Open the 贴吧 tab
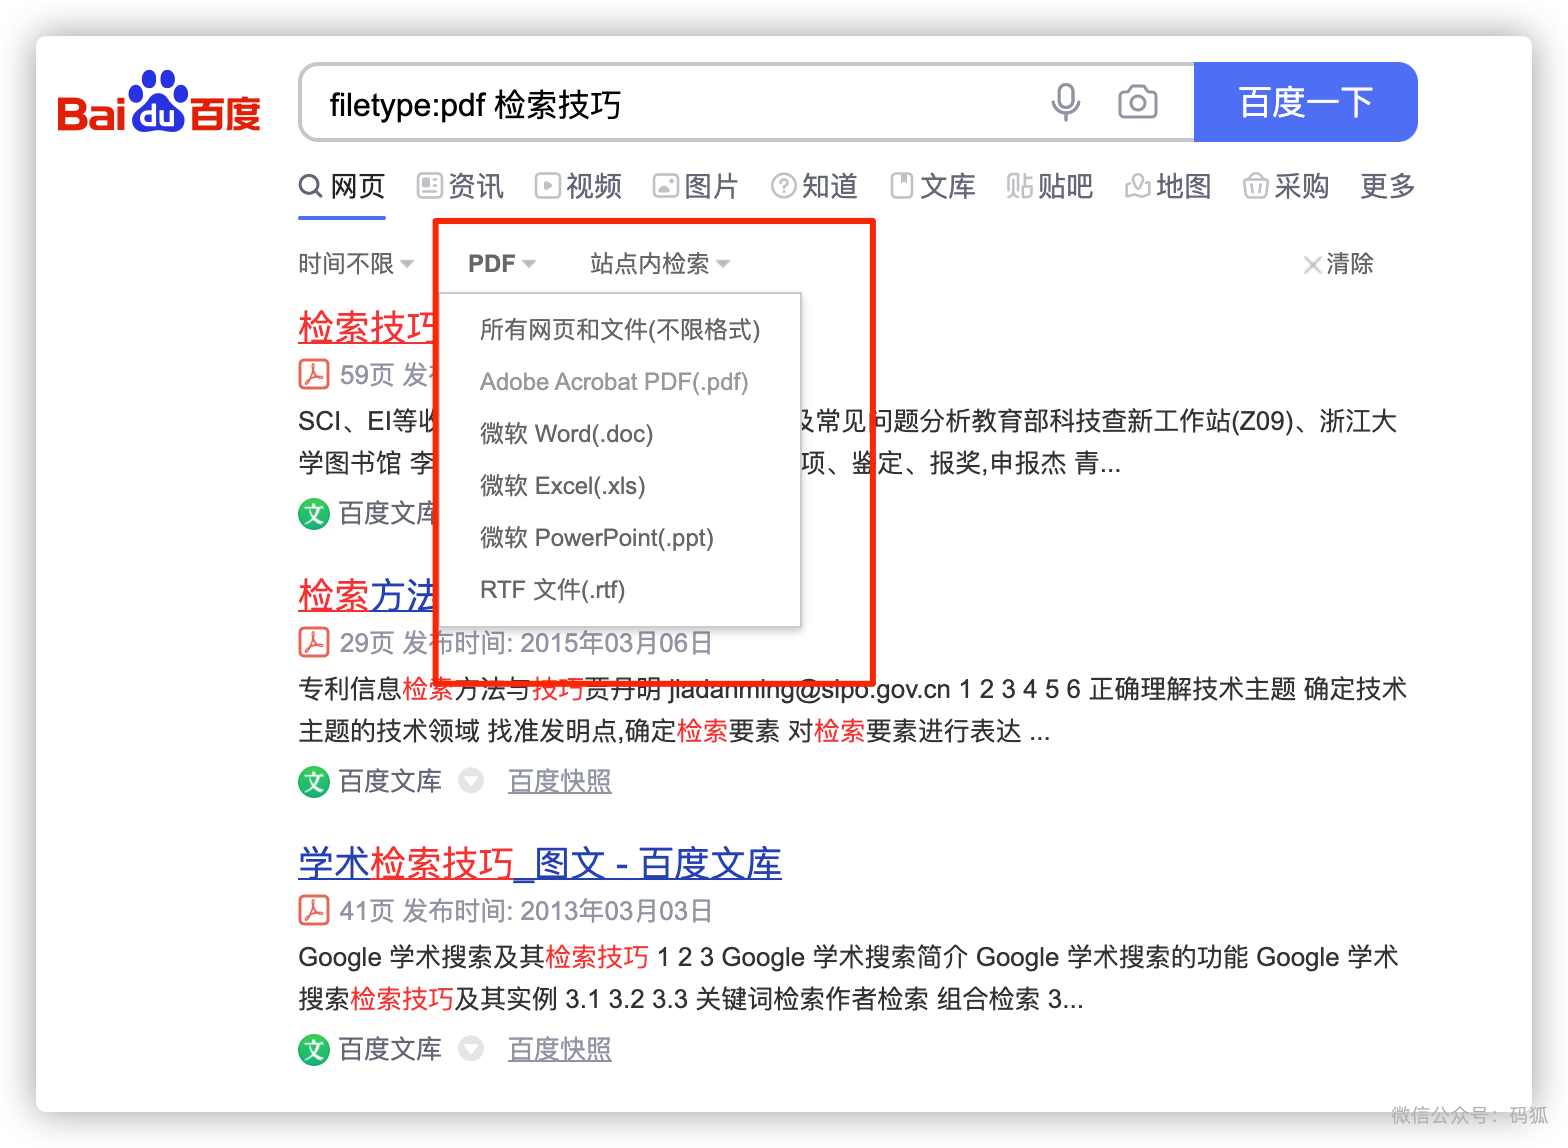 (x=1049, y=186)
